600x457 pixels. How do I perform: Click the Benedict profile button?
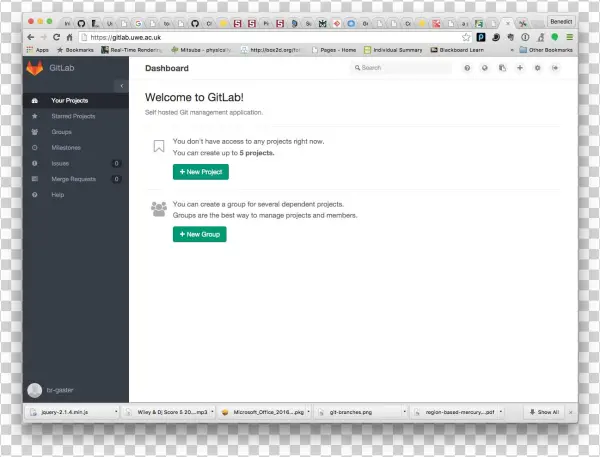561,22
